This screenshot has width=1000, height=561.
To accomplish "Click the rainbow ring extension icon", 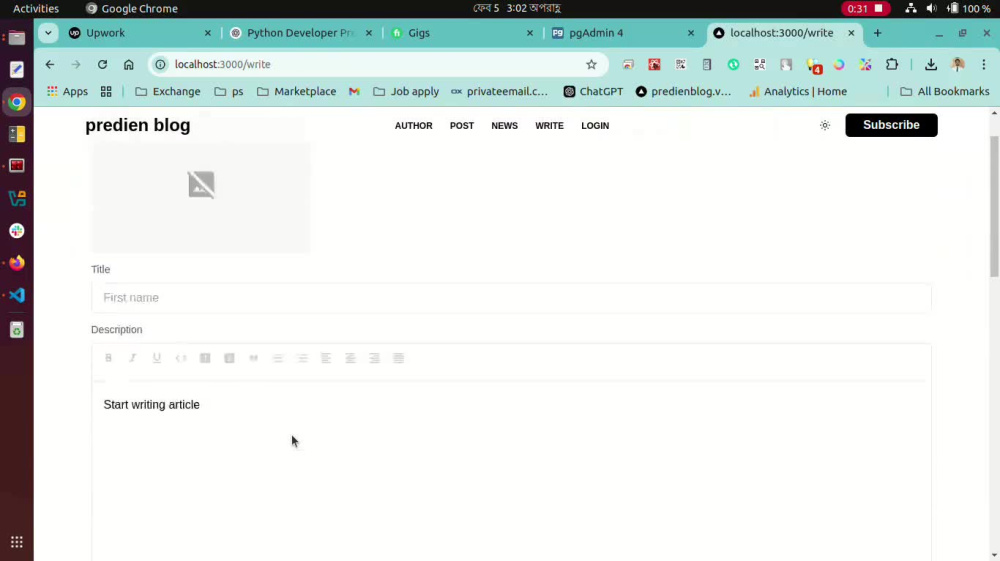I will tap(839, 64).
